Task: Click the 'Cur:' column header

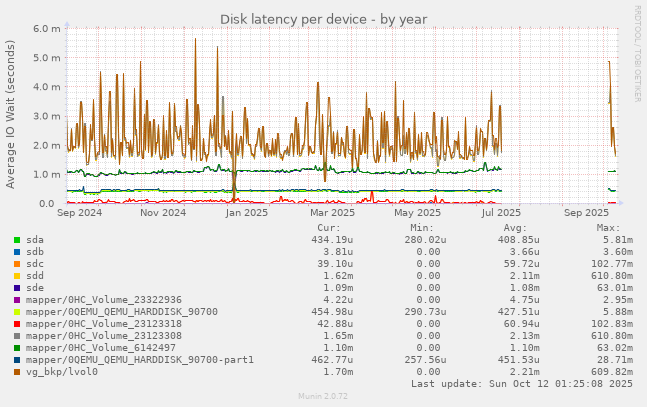Action: point(341,228)
